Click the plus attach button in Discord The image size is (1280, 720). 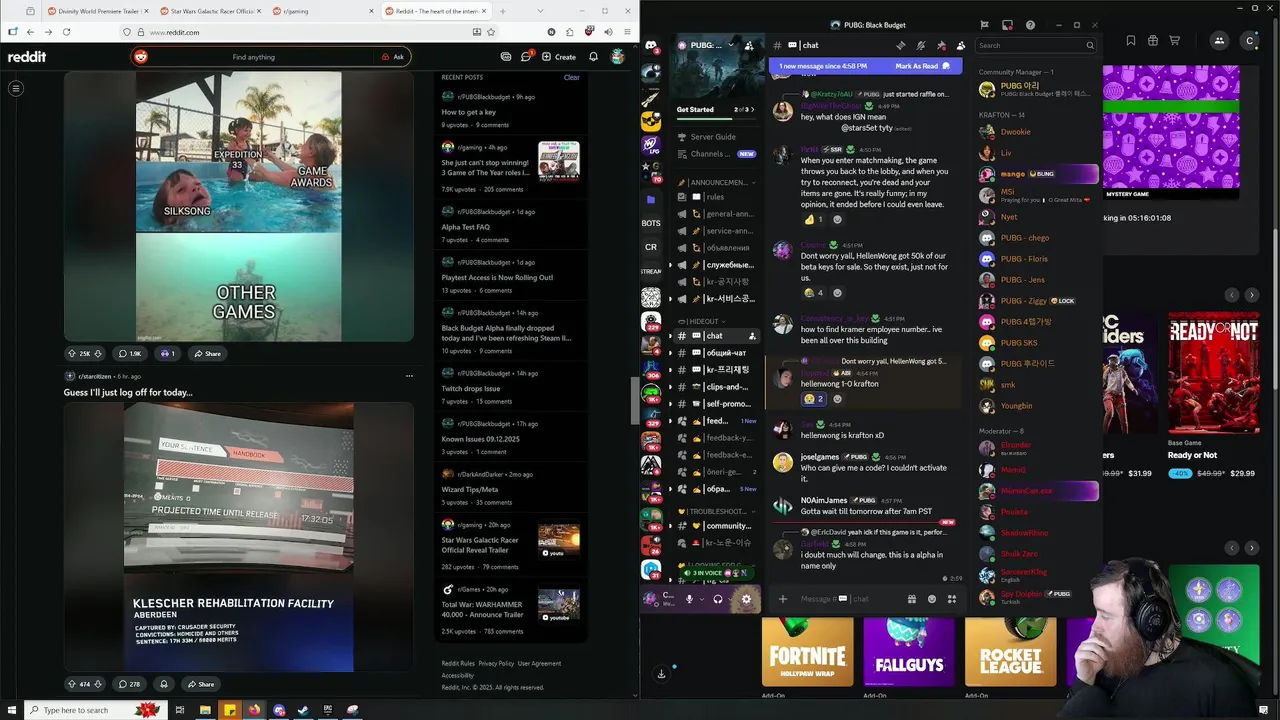coord(783,599)
